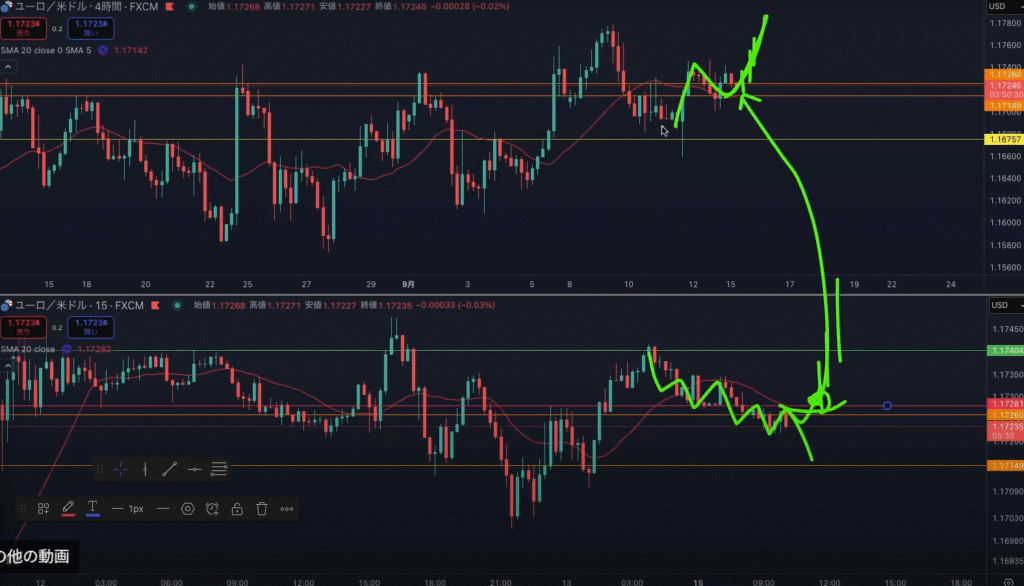Toggle the lock on selected drawing
The width and height of the screenshot is (1024, 586).
click(237, 509)
